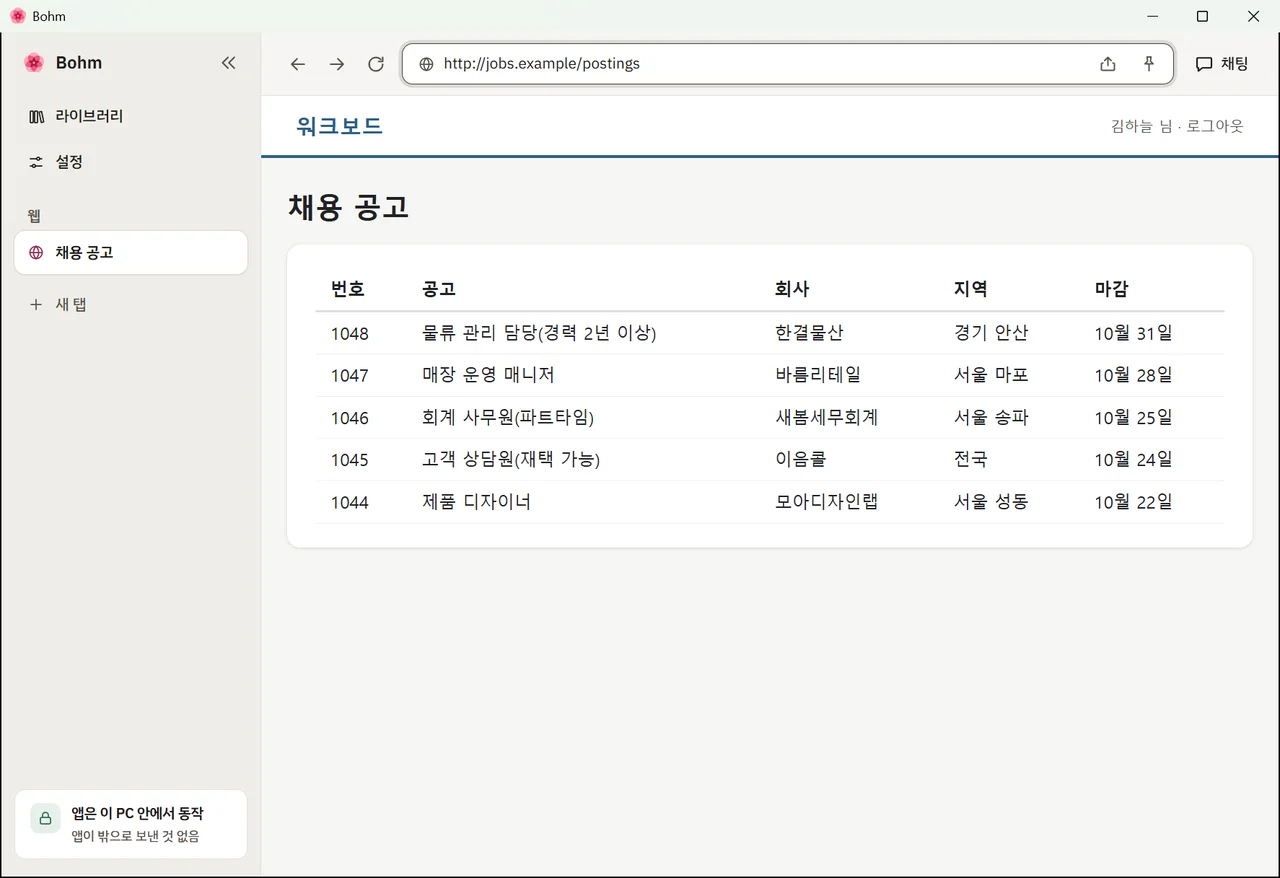Click the 앱은 이 PC 안에서 동작 notice
1280x878 pixels.
tap(131, 824)
